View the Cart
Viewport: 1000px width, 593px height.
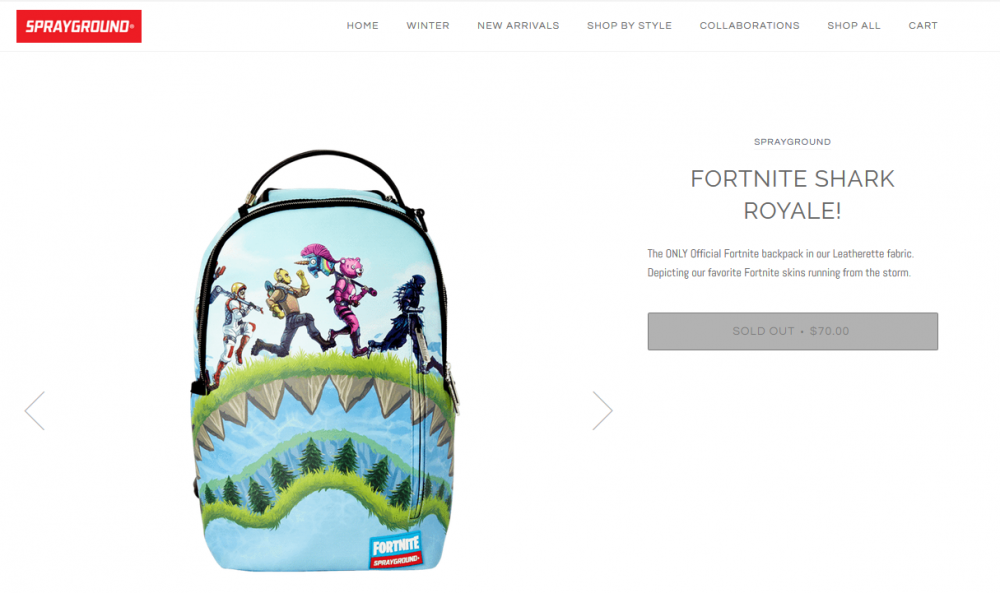tap(923, 26)
